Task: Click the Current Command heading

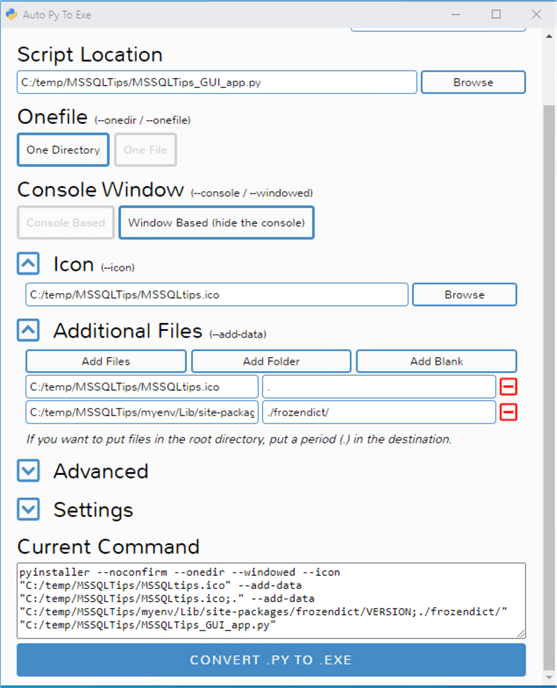Action: (108, 547)
